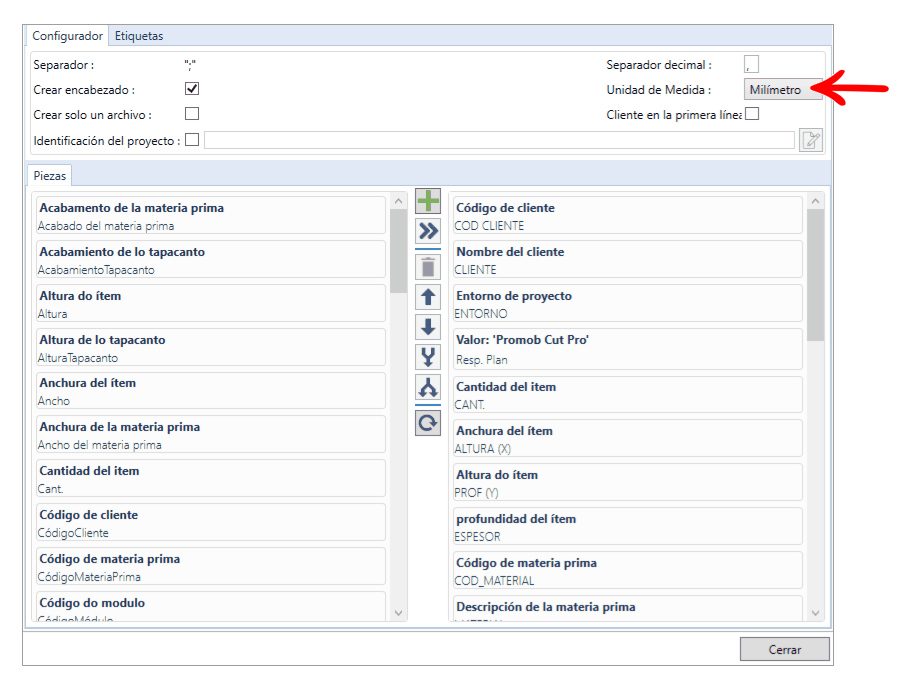Click the edit project identification icon
The image size is (923, 695).
811,140
